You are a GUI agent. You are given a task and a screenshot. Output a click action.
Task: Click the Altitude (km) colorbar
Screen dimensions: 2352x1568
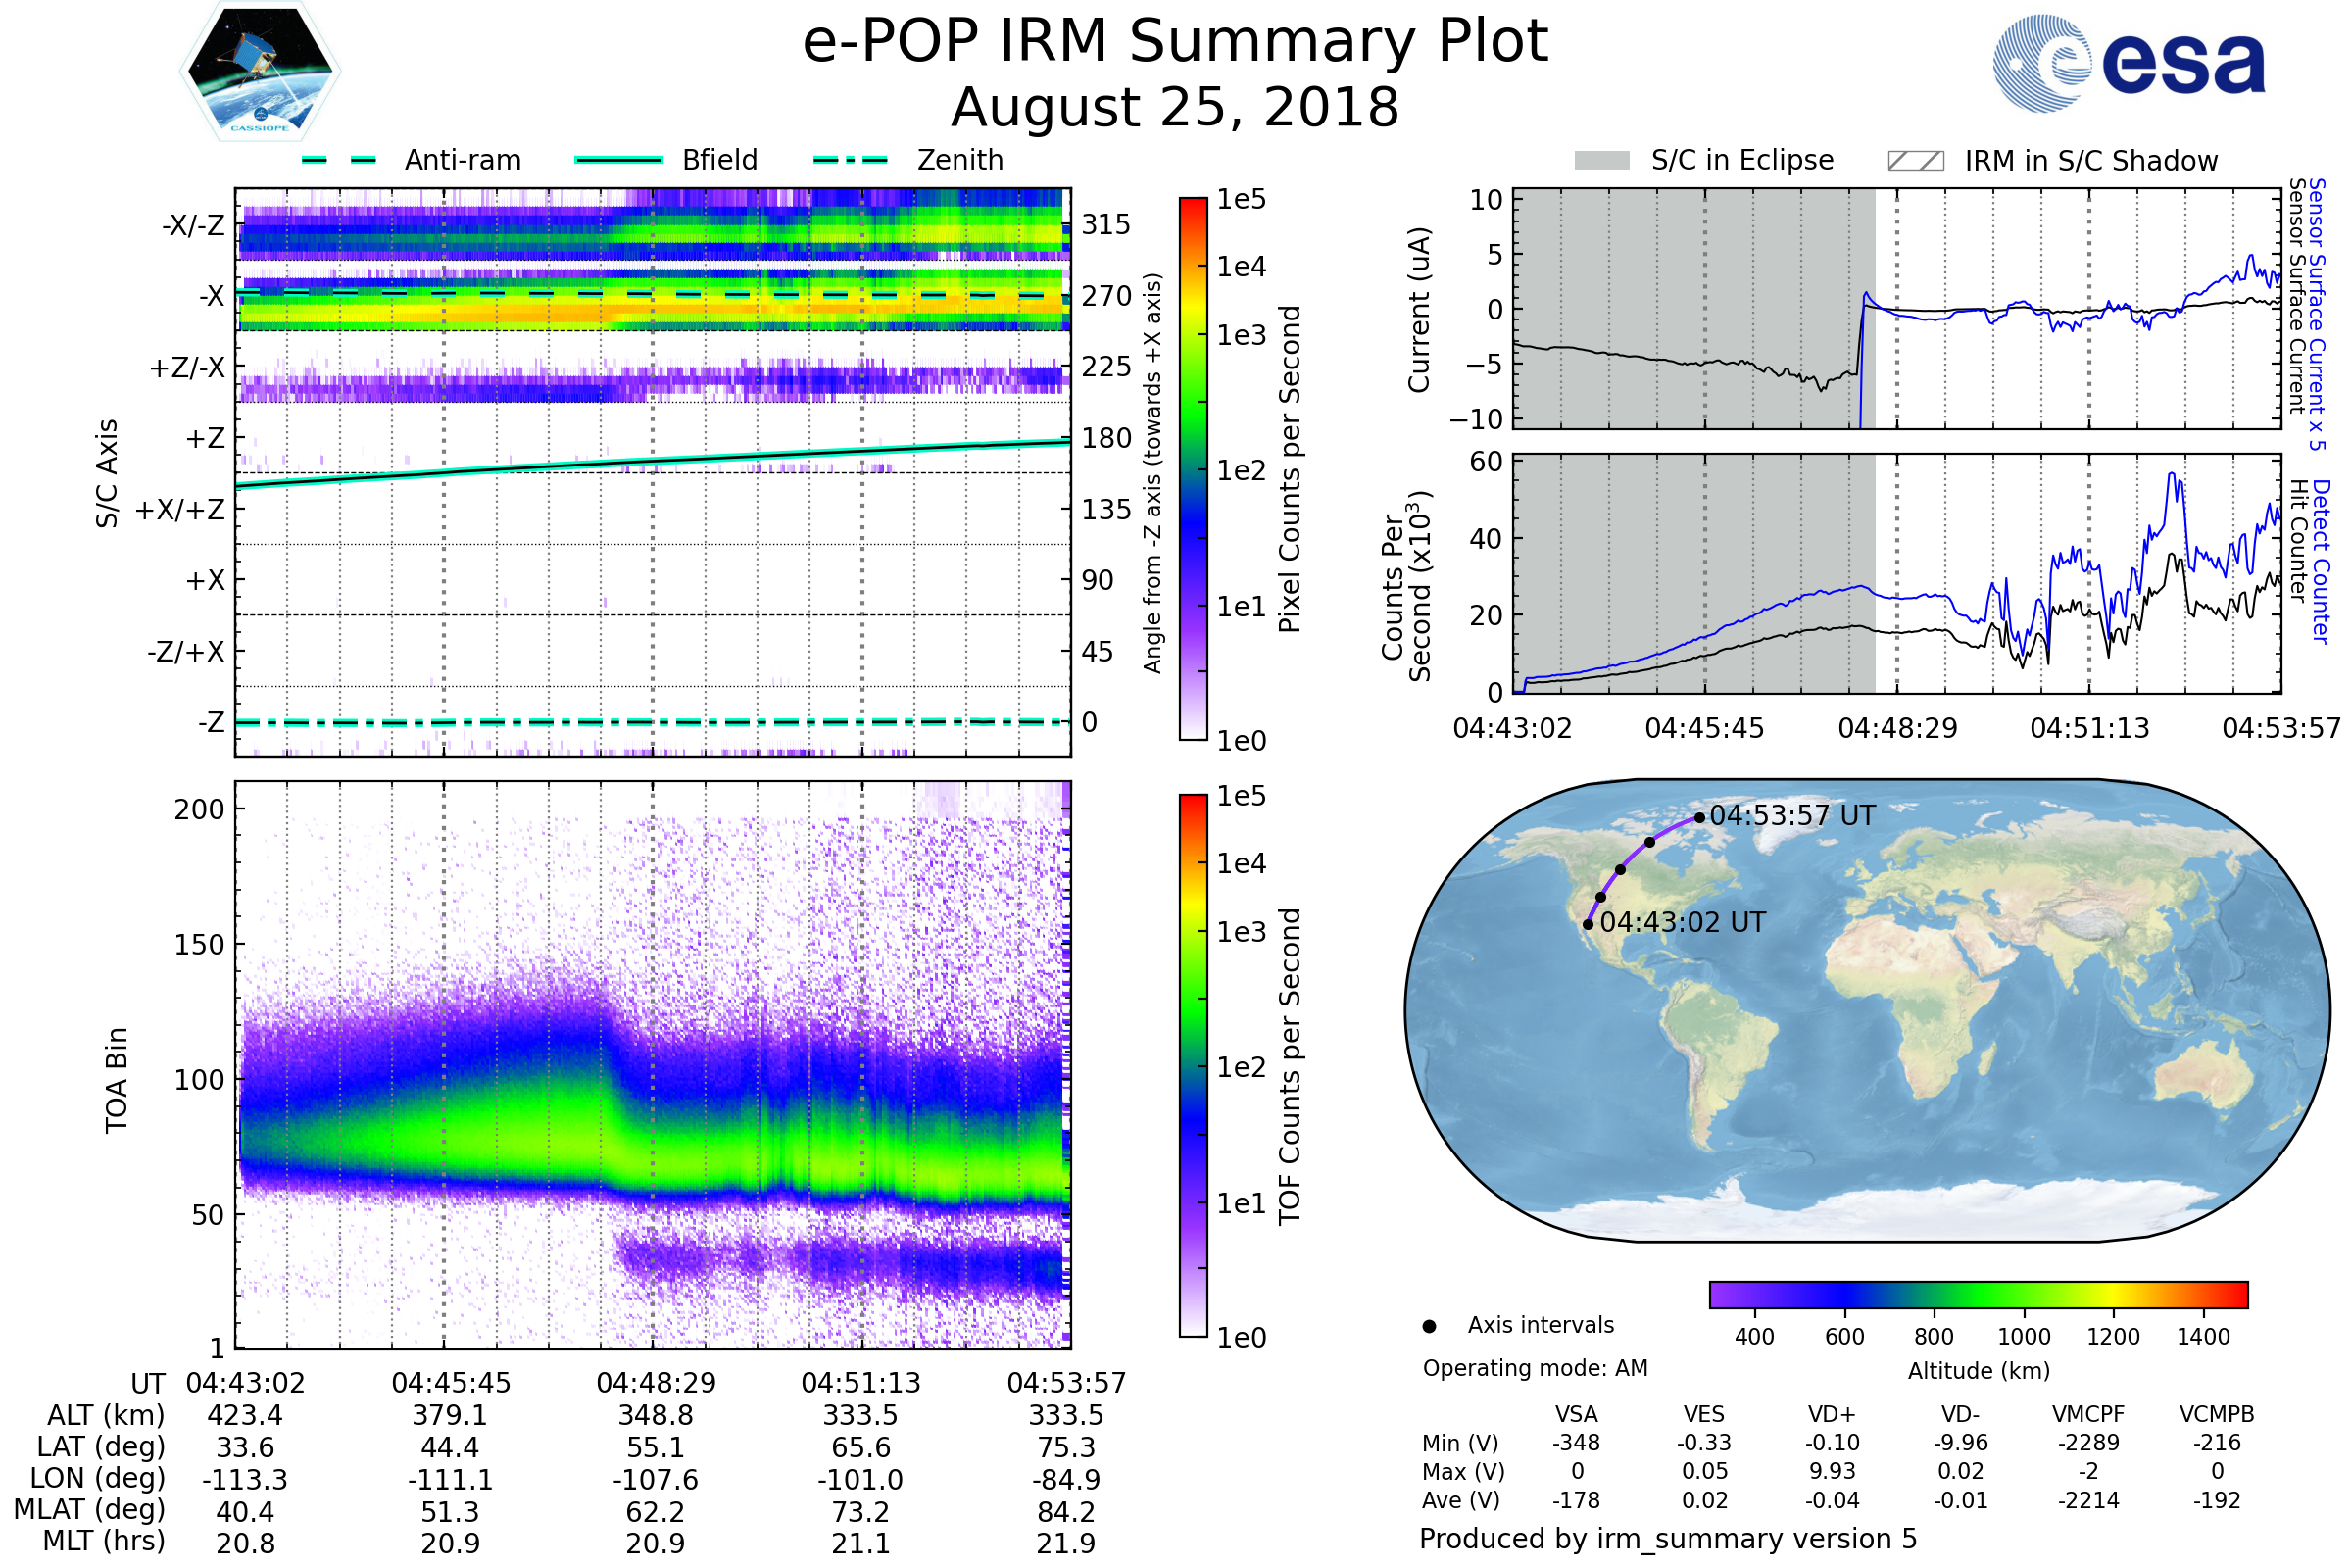(x=1978, y=1294)
